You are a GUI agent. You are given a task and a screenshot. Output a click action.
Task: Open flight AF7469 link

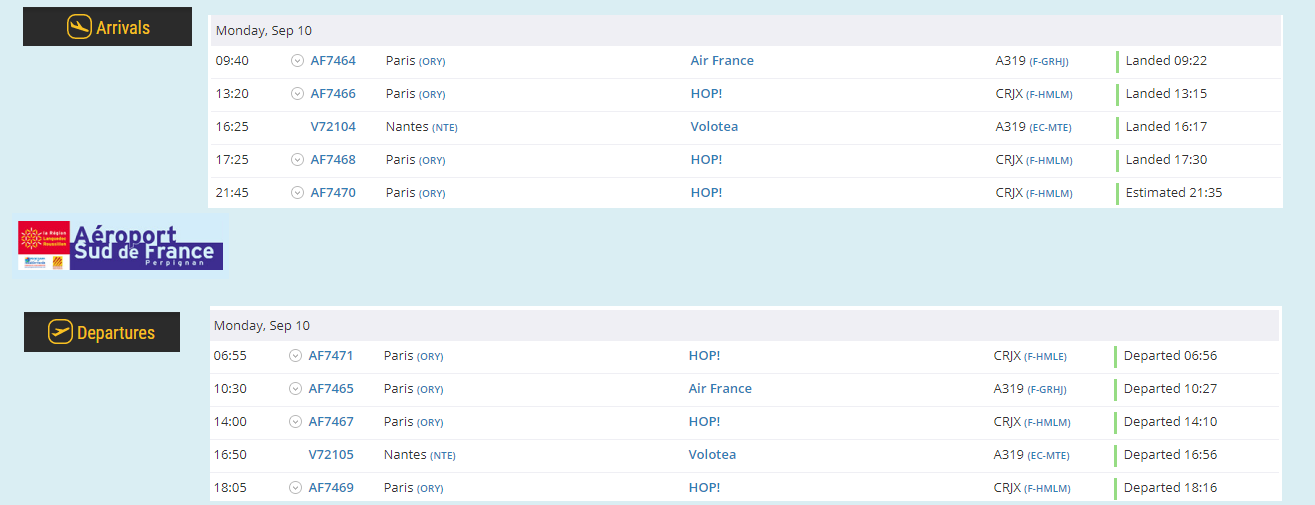point(331,488)
